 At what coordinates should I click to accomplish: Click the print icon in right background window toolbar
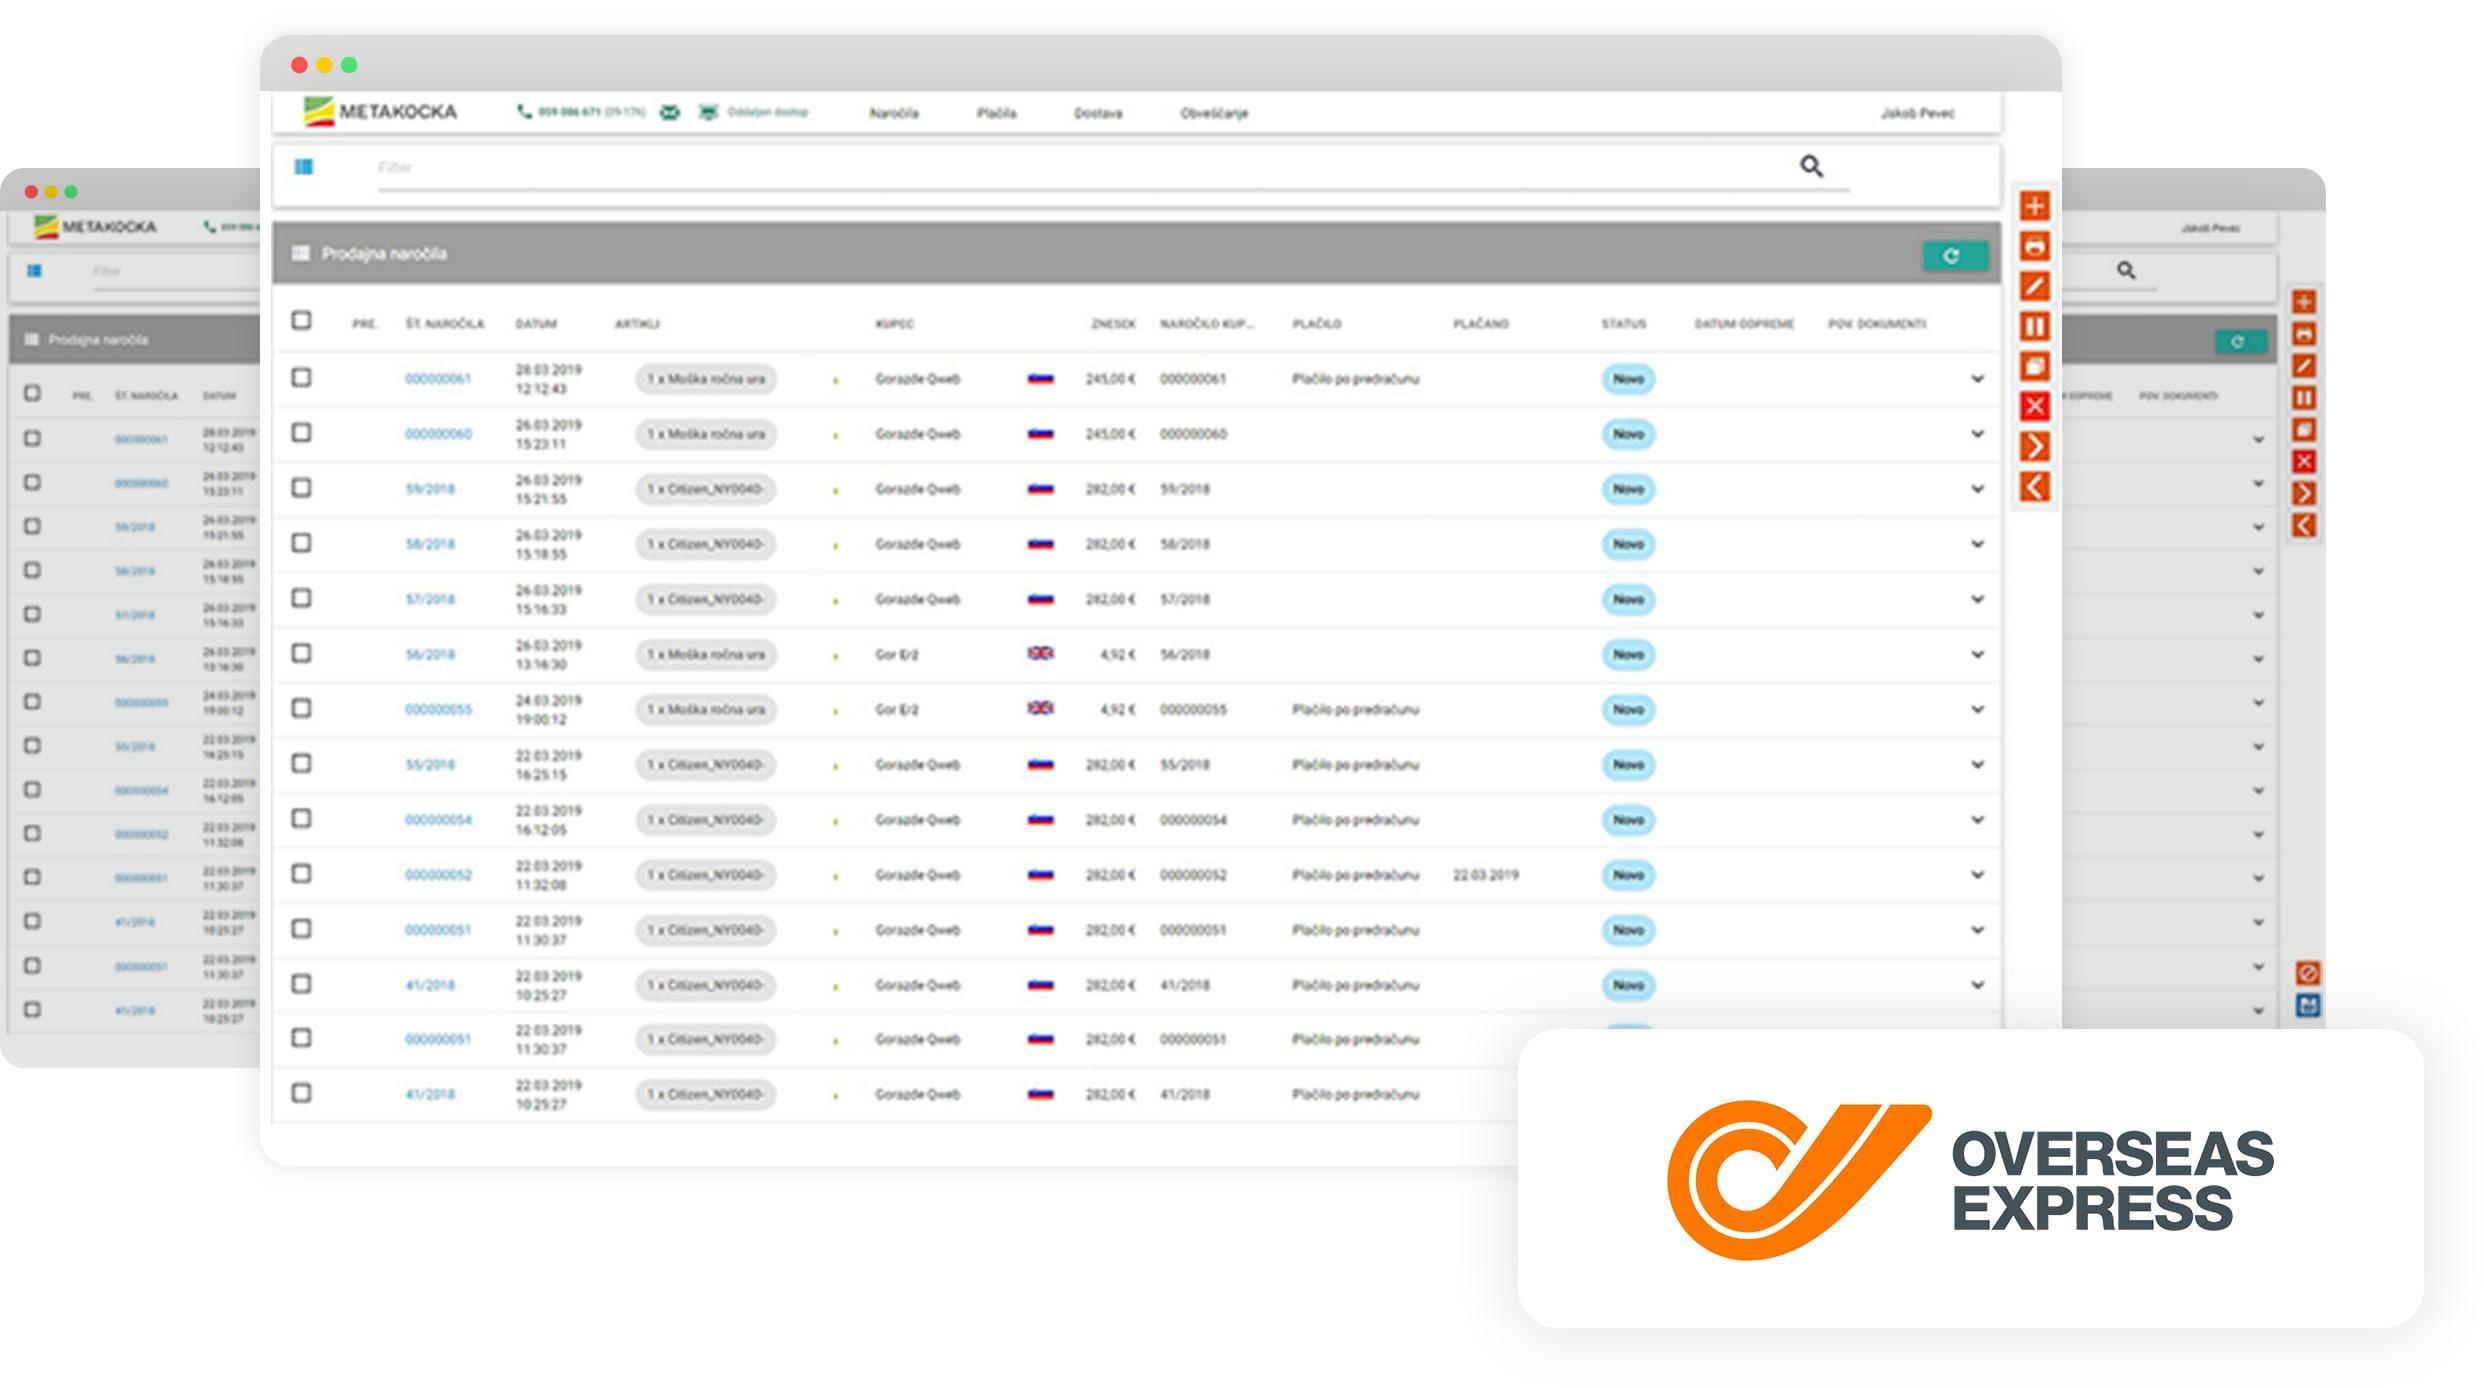click(x=2304, y=334)
